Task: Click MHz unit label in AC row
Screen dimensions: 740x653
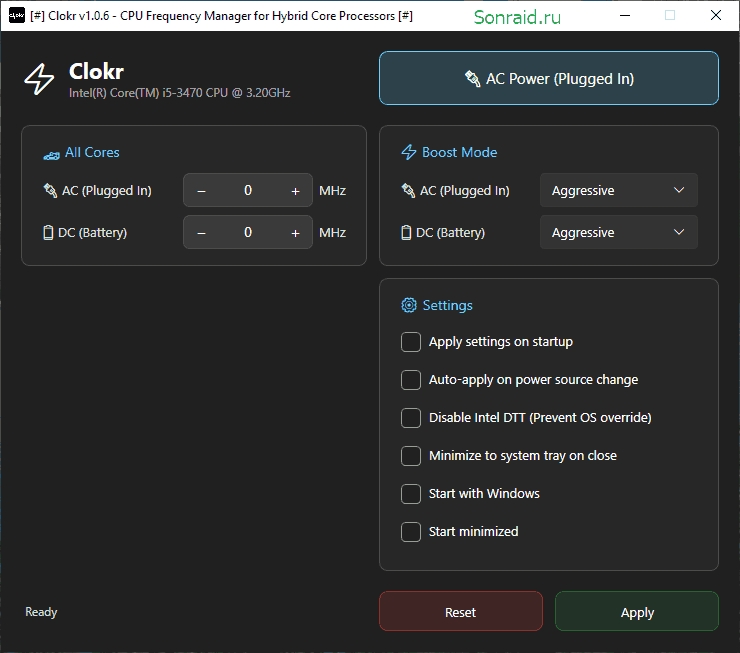Action: click(x=332, y=191)
